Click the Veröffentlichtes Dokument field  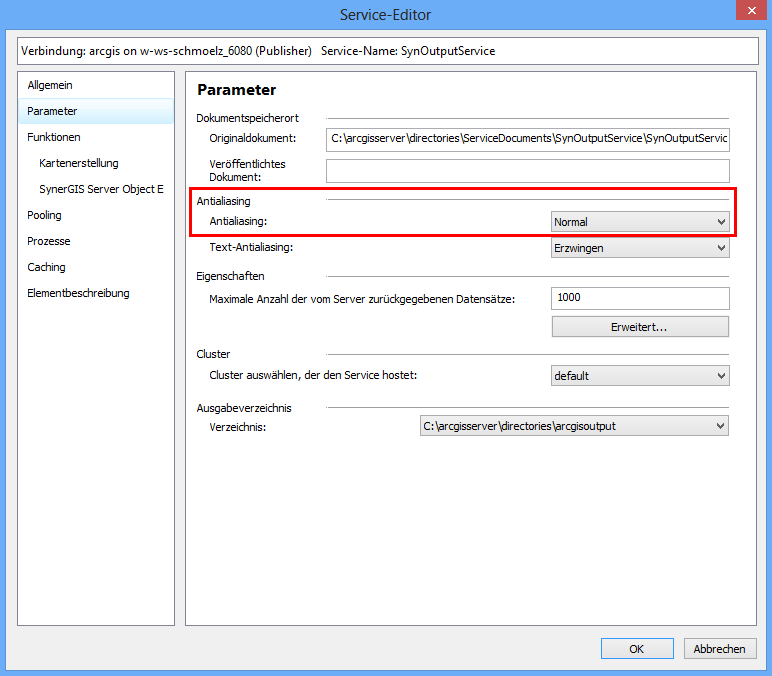point(527,170)
